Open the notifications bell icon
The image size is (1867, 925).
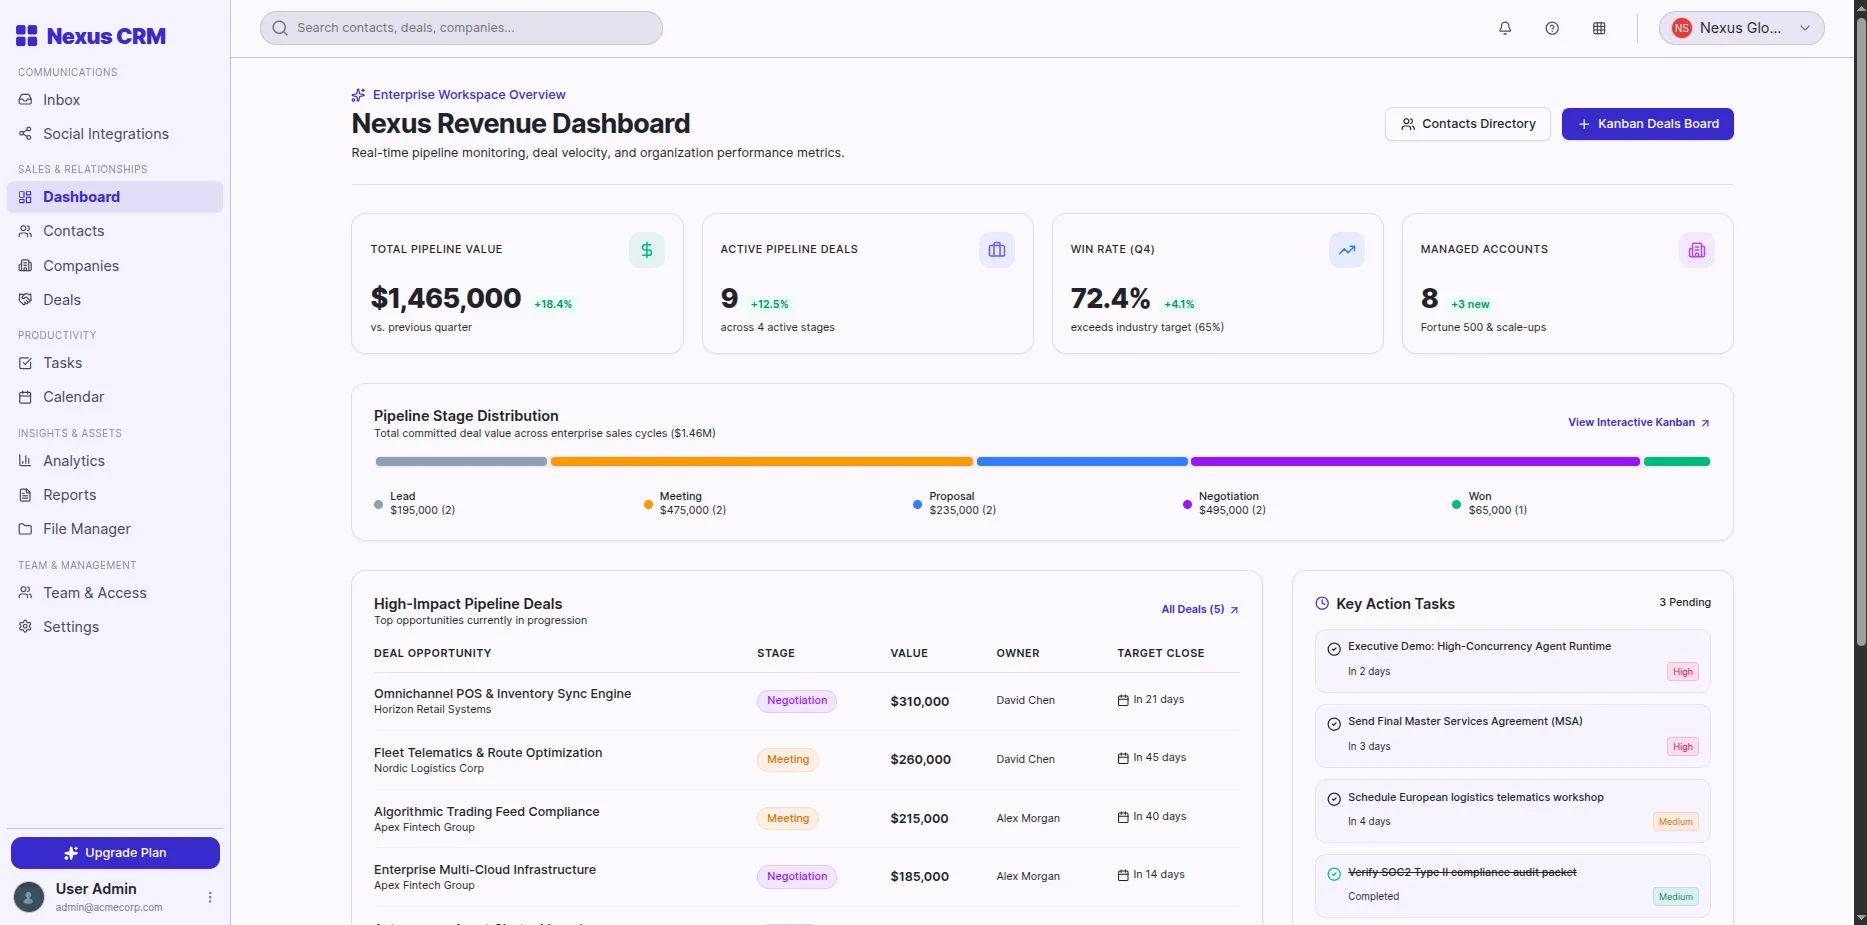pos(1505,28)
